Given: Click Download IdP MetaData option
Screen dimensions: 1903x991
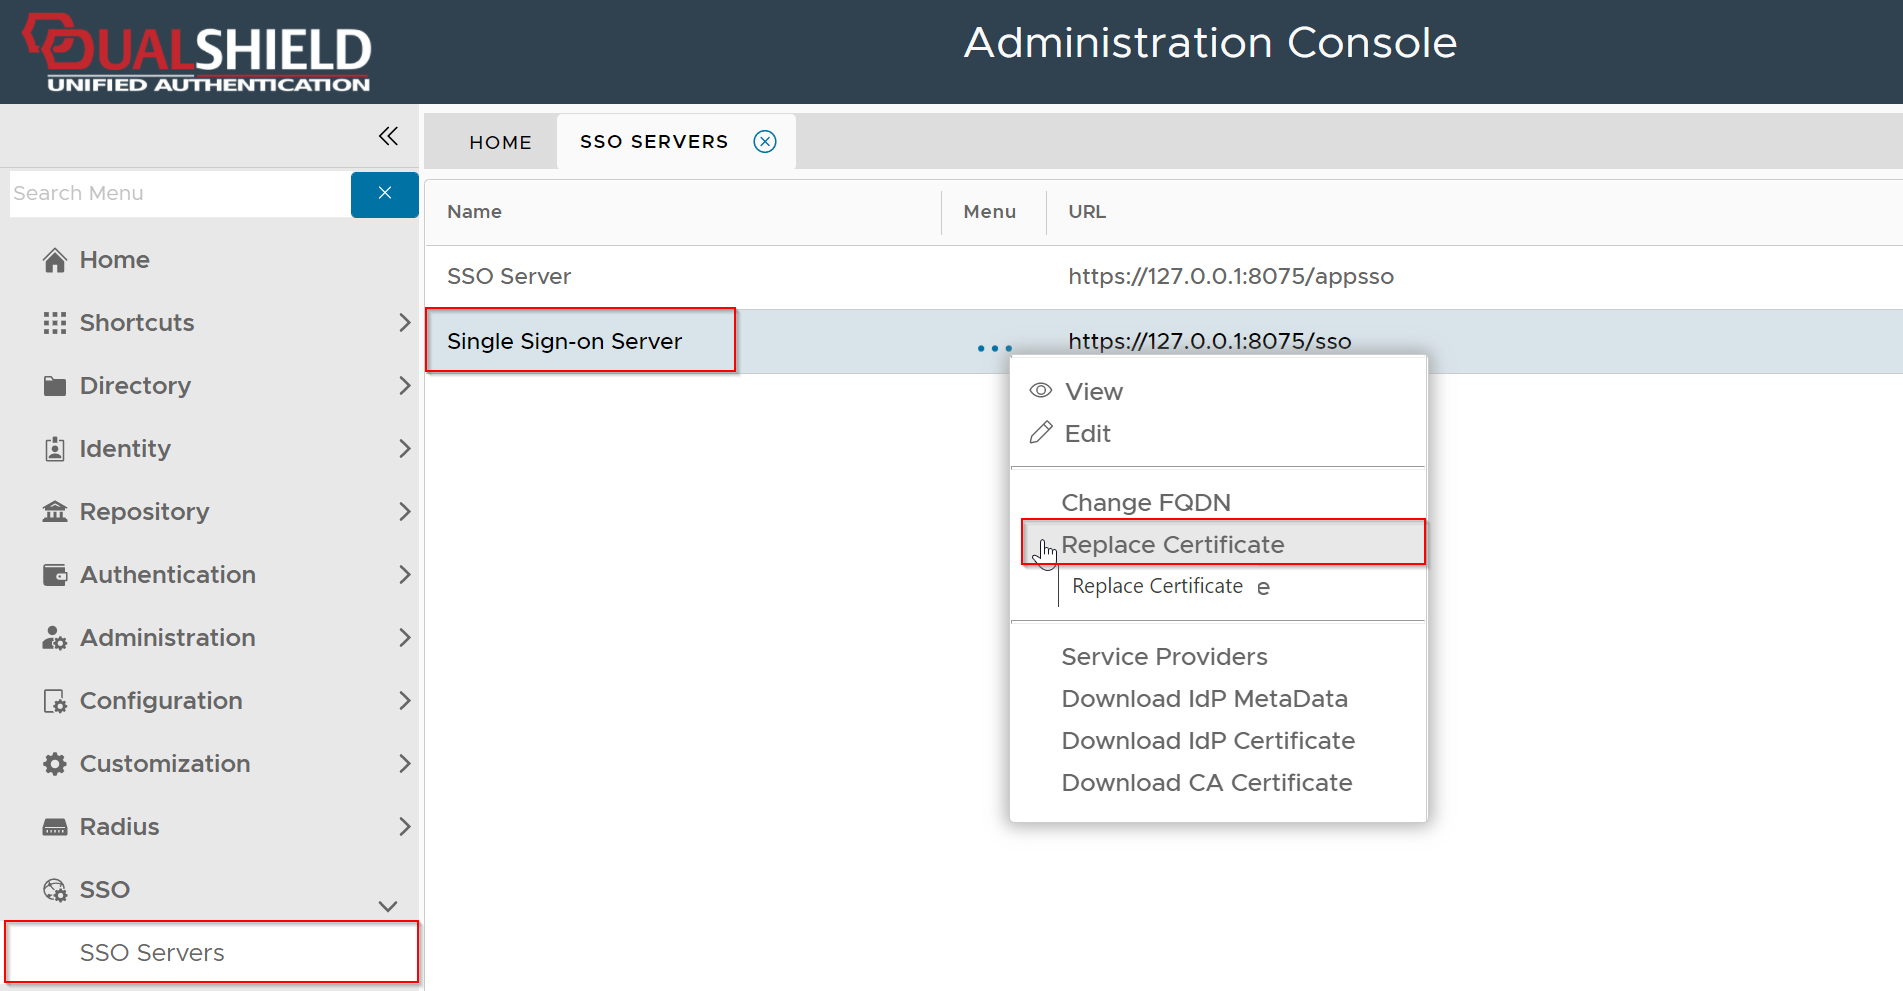Looking at the screenshot, I should [1204, 698].
